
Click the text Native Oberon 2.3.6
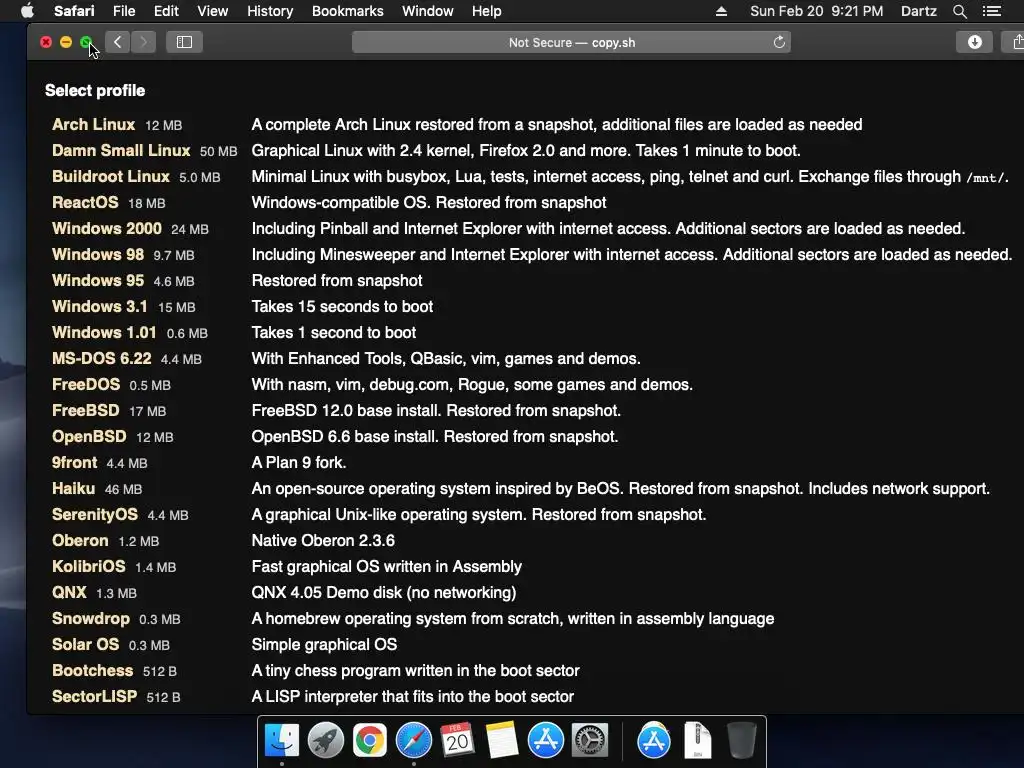tap(323, 541)
